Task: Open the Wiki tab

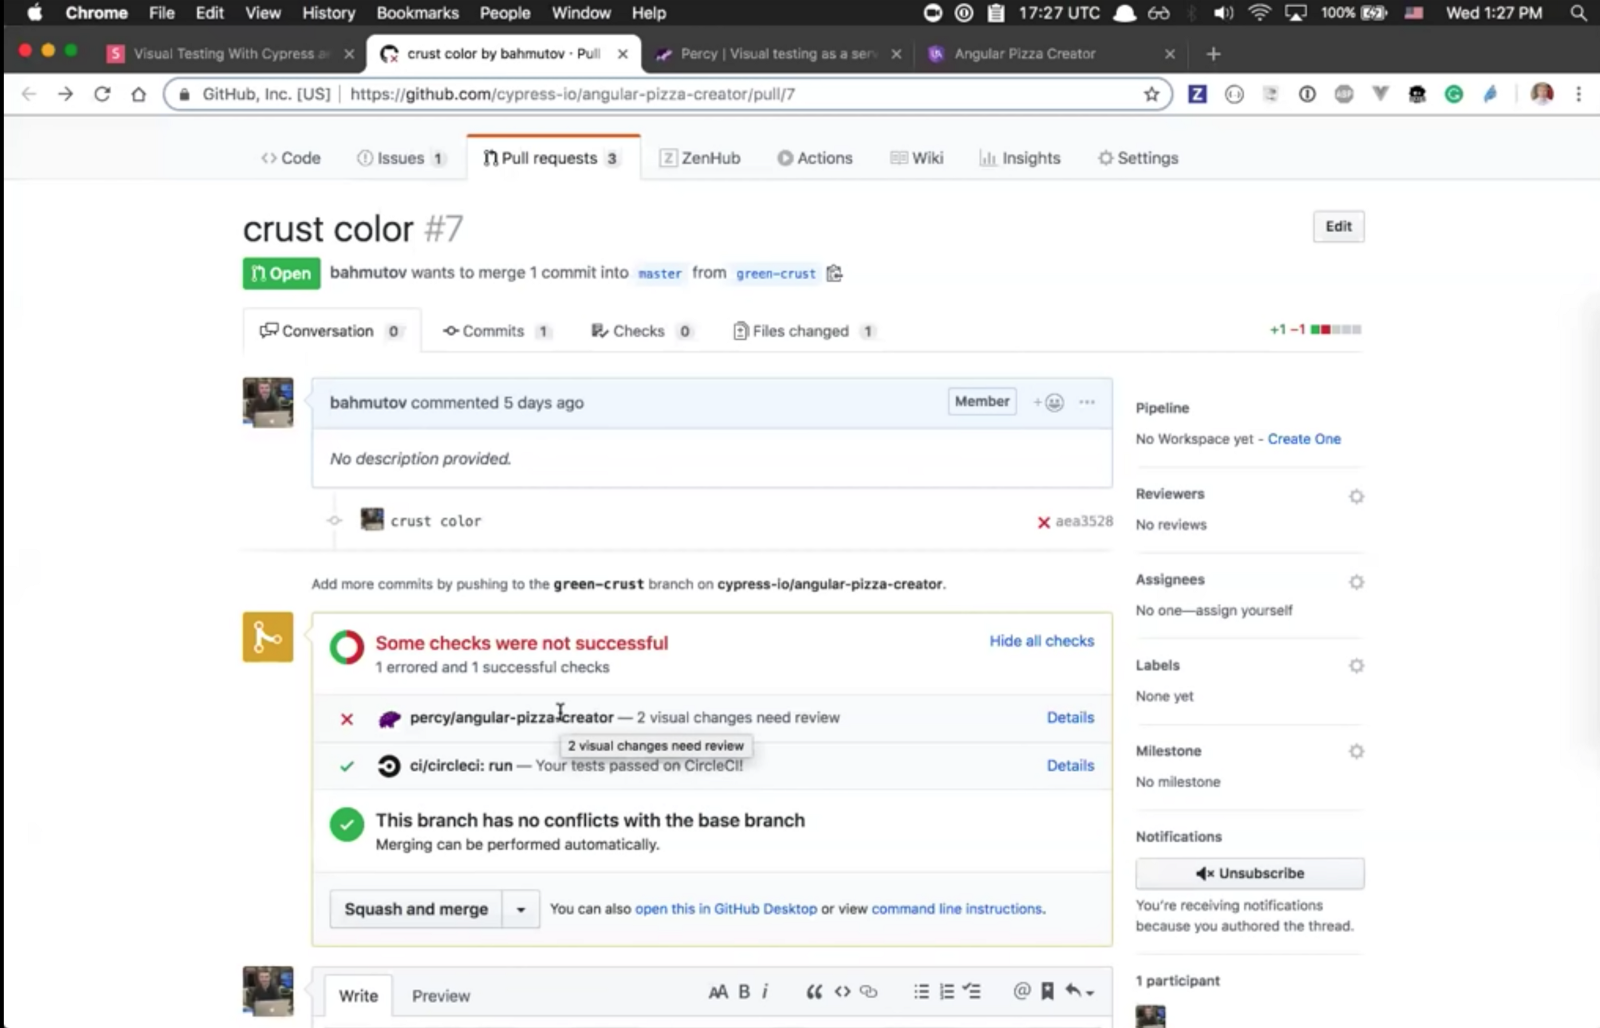Action: [x=917, y=158]
